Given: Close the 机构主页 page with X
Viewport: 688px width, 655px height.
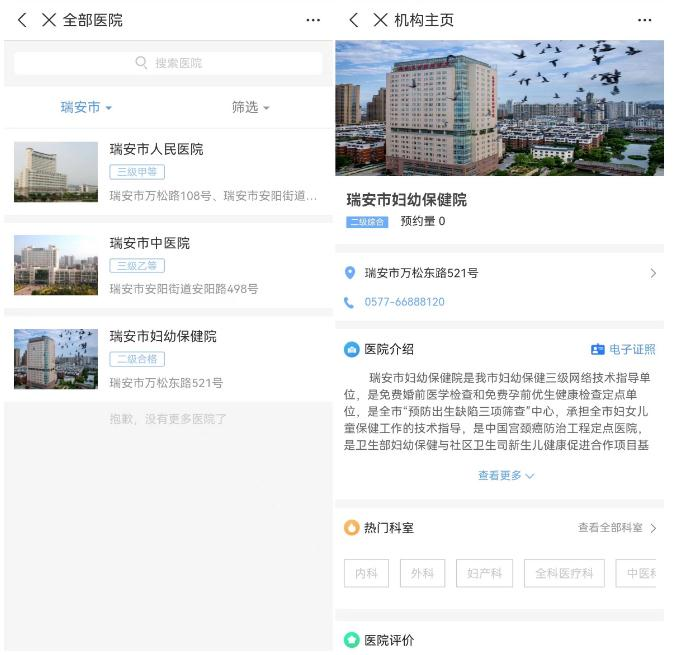Looking at the screenshot, I should tap(379, 20).
